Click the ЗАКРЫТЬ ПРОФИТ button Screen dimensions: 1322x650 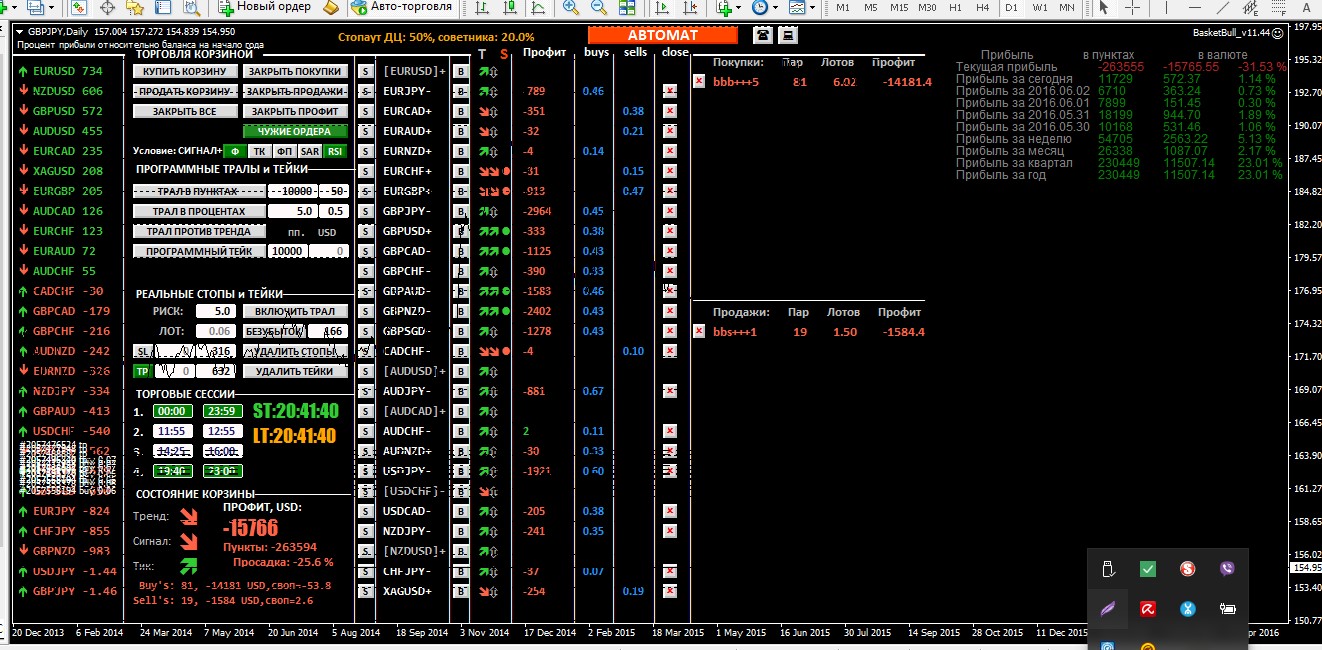(295, 111)
